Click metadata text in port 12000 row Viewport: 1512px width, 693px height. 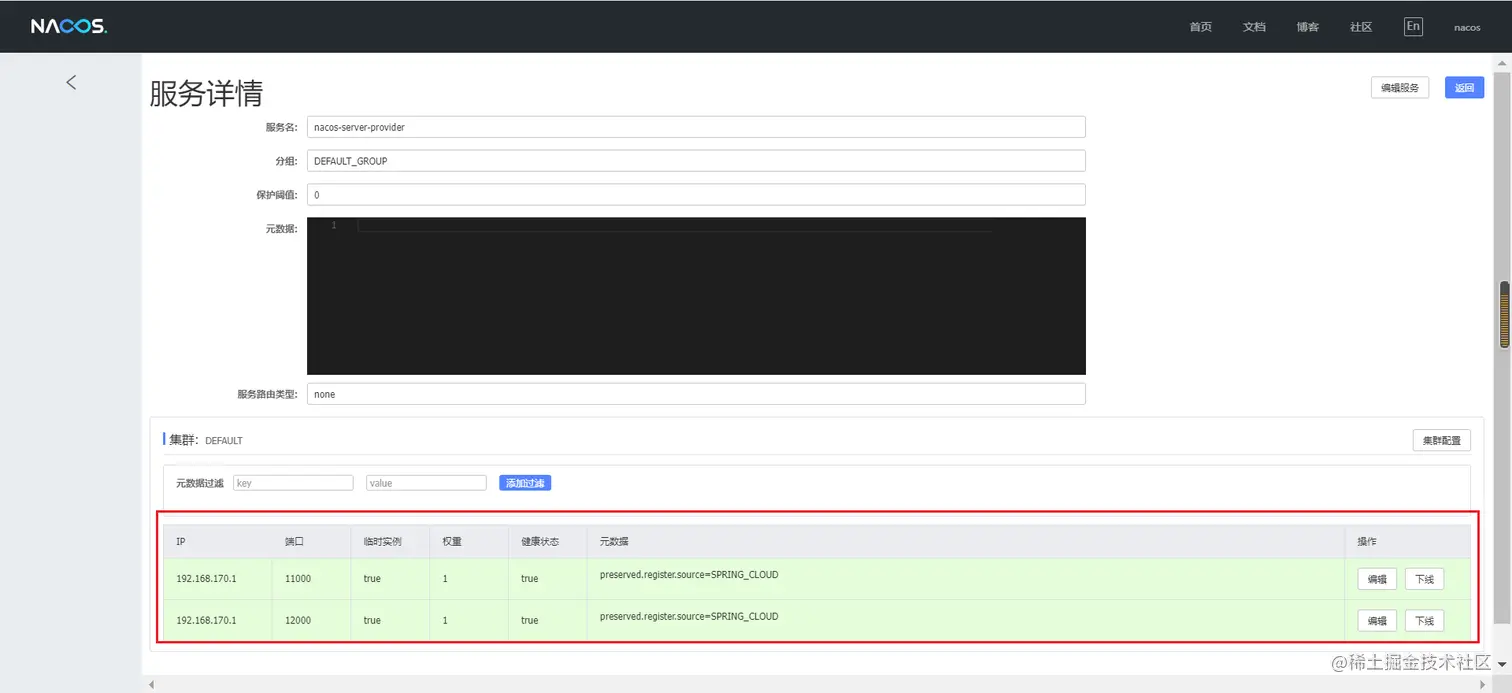click(689, 617)
